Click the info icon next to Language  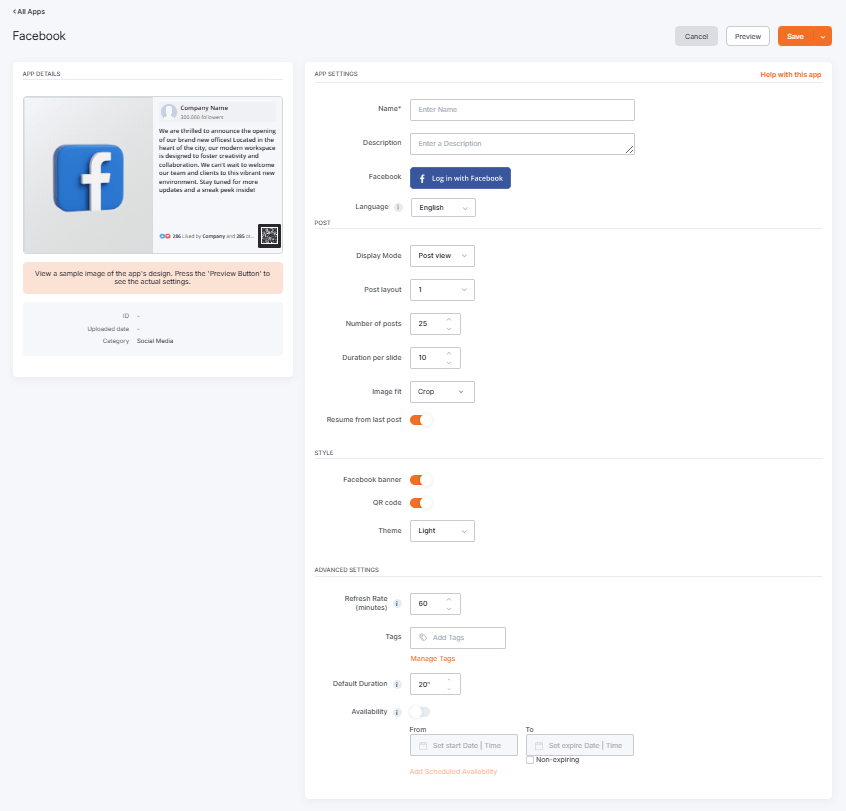pos(399,207)
